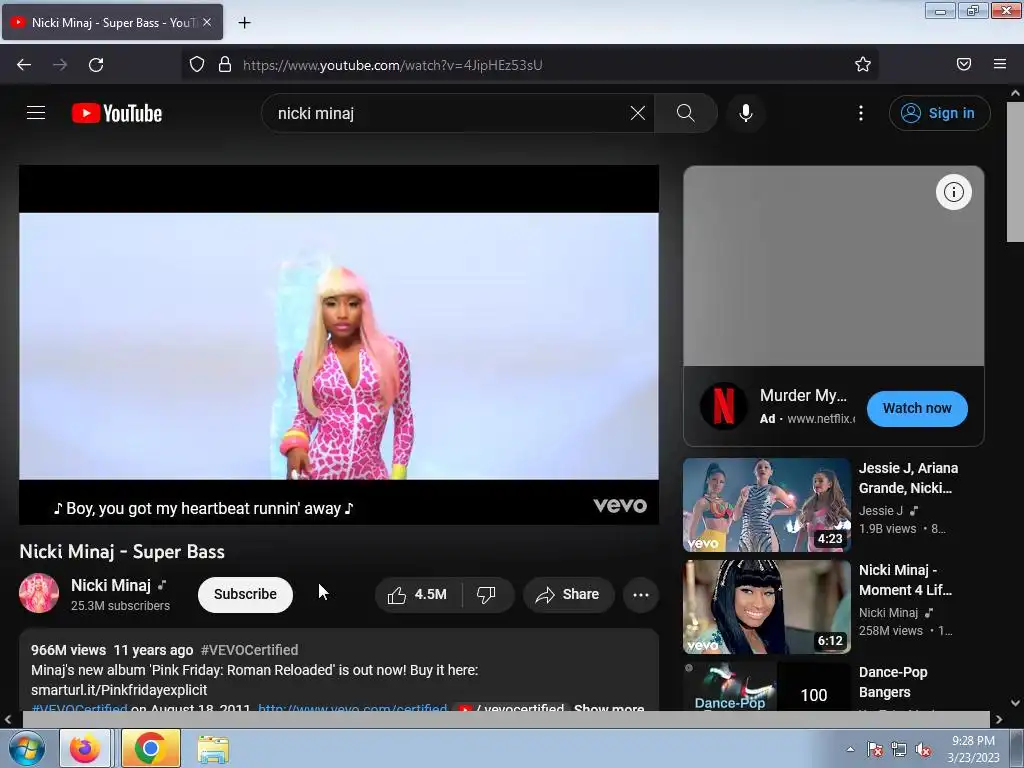Open the Dance-Pop Bangers playlist thumbnail
Image resolution: width=1024 pixels, height=768 pixels.
tap(767, 686)
